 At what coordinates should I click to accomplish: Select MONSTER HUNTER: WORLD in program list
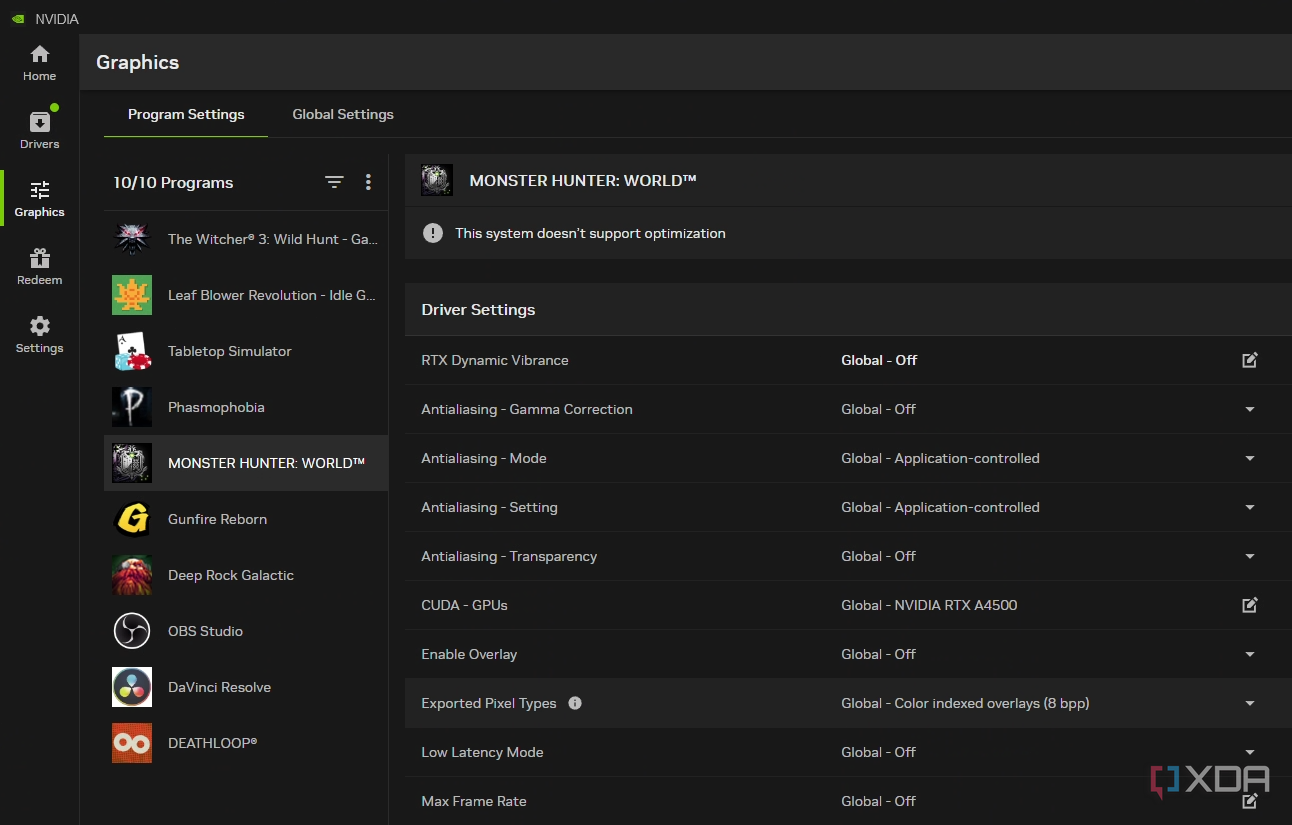pos(266,463)
